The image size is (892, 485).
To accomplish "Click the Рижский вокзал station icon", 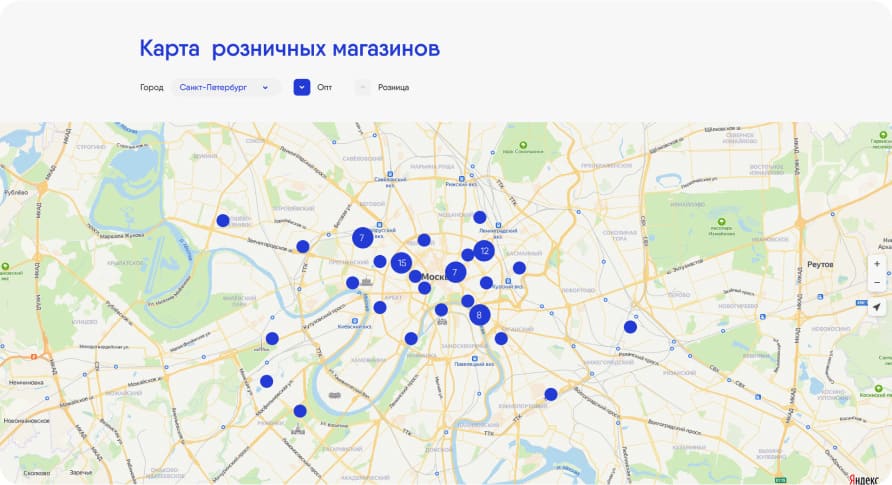I will tap(462, 179).
